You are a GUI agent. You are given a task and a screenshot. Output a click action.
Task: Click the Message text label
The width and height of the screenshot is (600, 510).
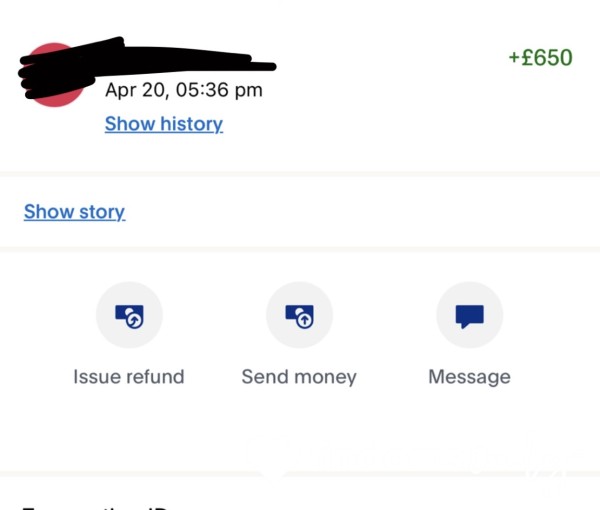click(x=470, y=377)
